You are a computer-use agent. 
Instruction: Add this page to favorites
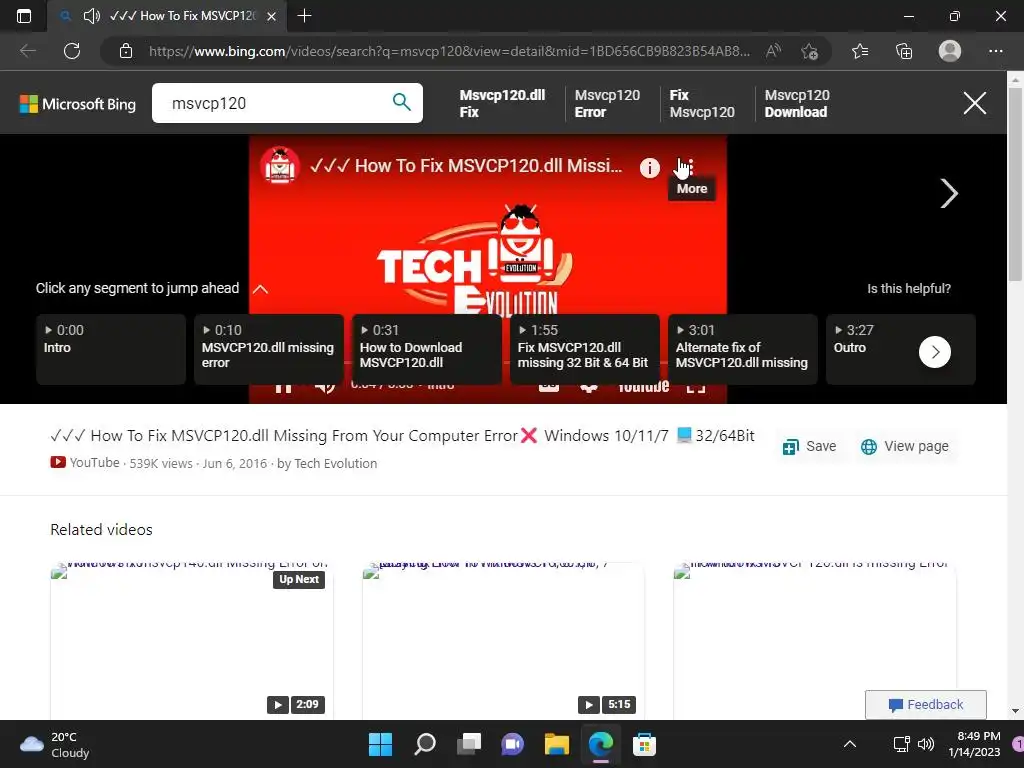coord(810,51)
